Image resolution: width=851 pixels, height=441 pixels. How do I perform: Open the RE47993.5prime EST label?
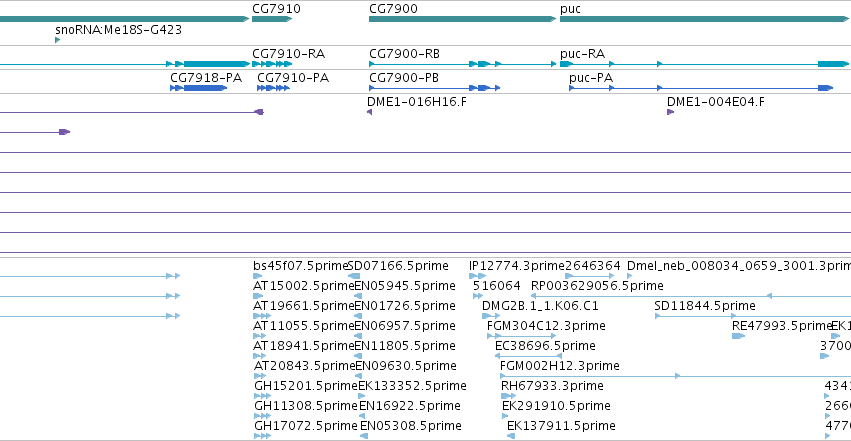[x=782, y=326]
